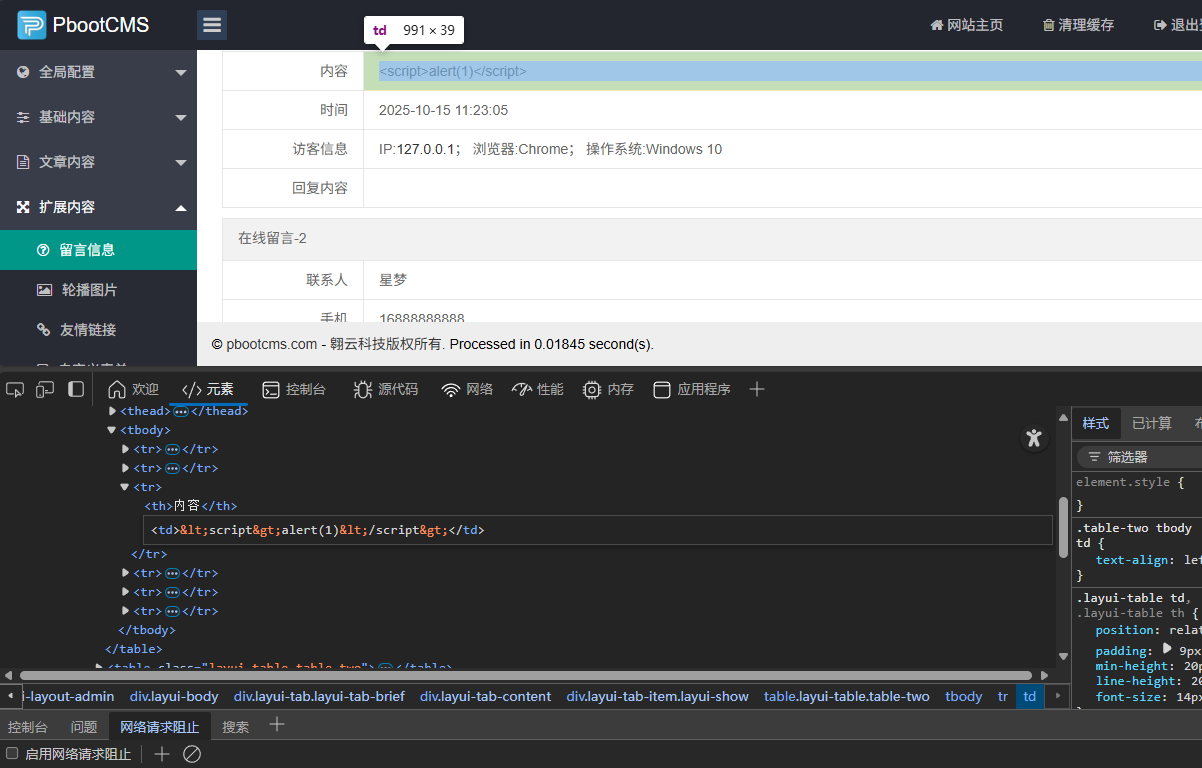Select table.layui-table.table-two in breadcrumb bar
The image size is (1202, 768).
846,696
